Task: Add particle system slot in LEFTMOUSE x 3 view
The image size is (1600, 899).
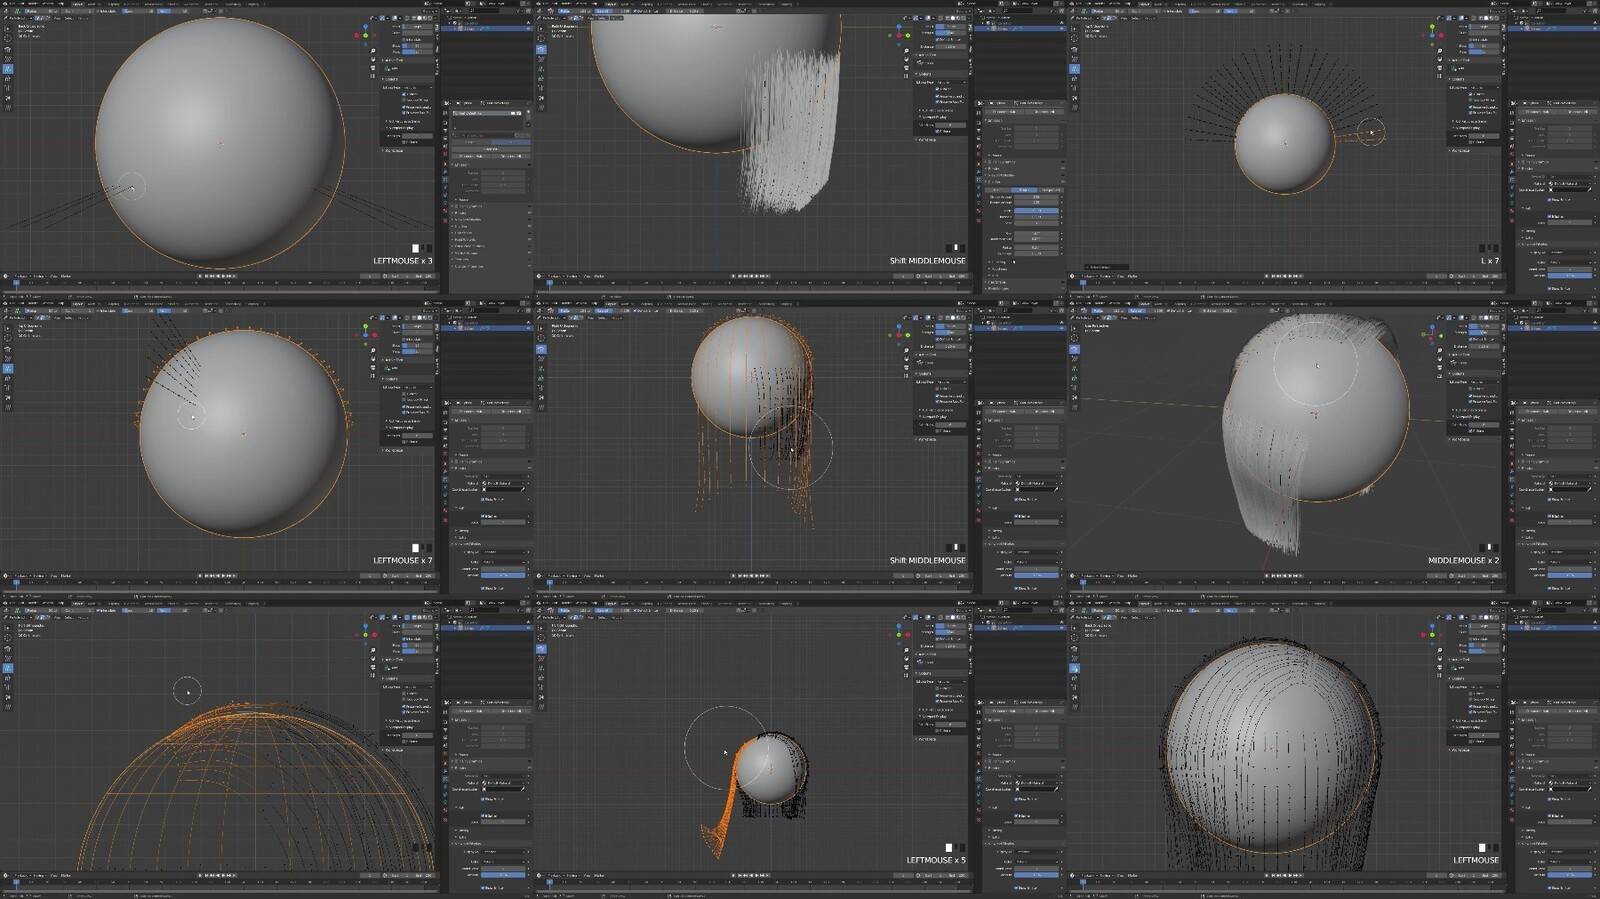Action: click(x=528, y=111)
